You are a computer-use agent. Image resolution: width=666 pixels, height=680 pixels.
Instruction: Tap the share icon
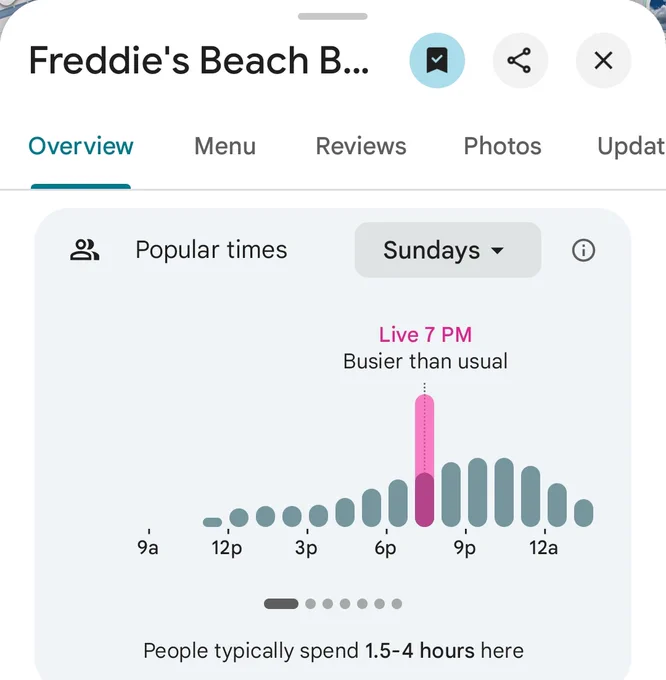(520, 60)
